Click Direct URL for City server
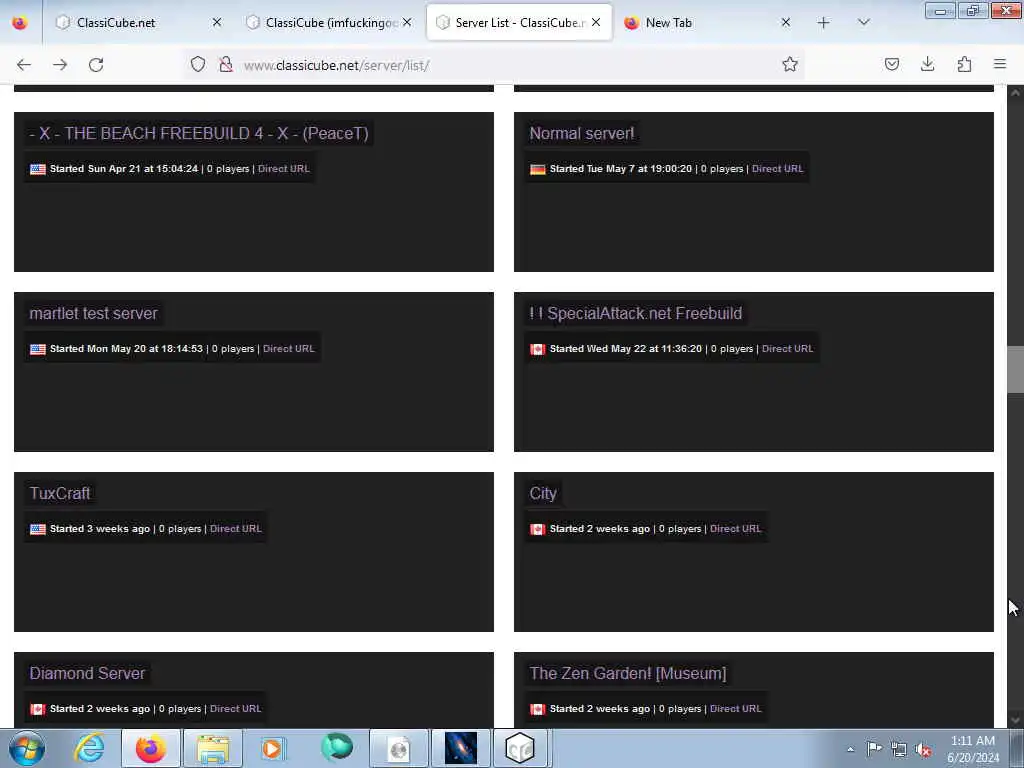1024x768 pixels. pyautogui.click(x=735, y=528)
